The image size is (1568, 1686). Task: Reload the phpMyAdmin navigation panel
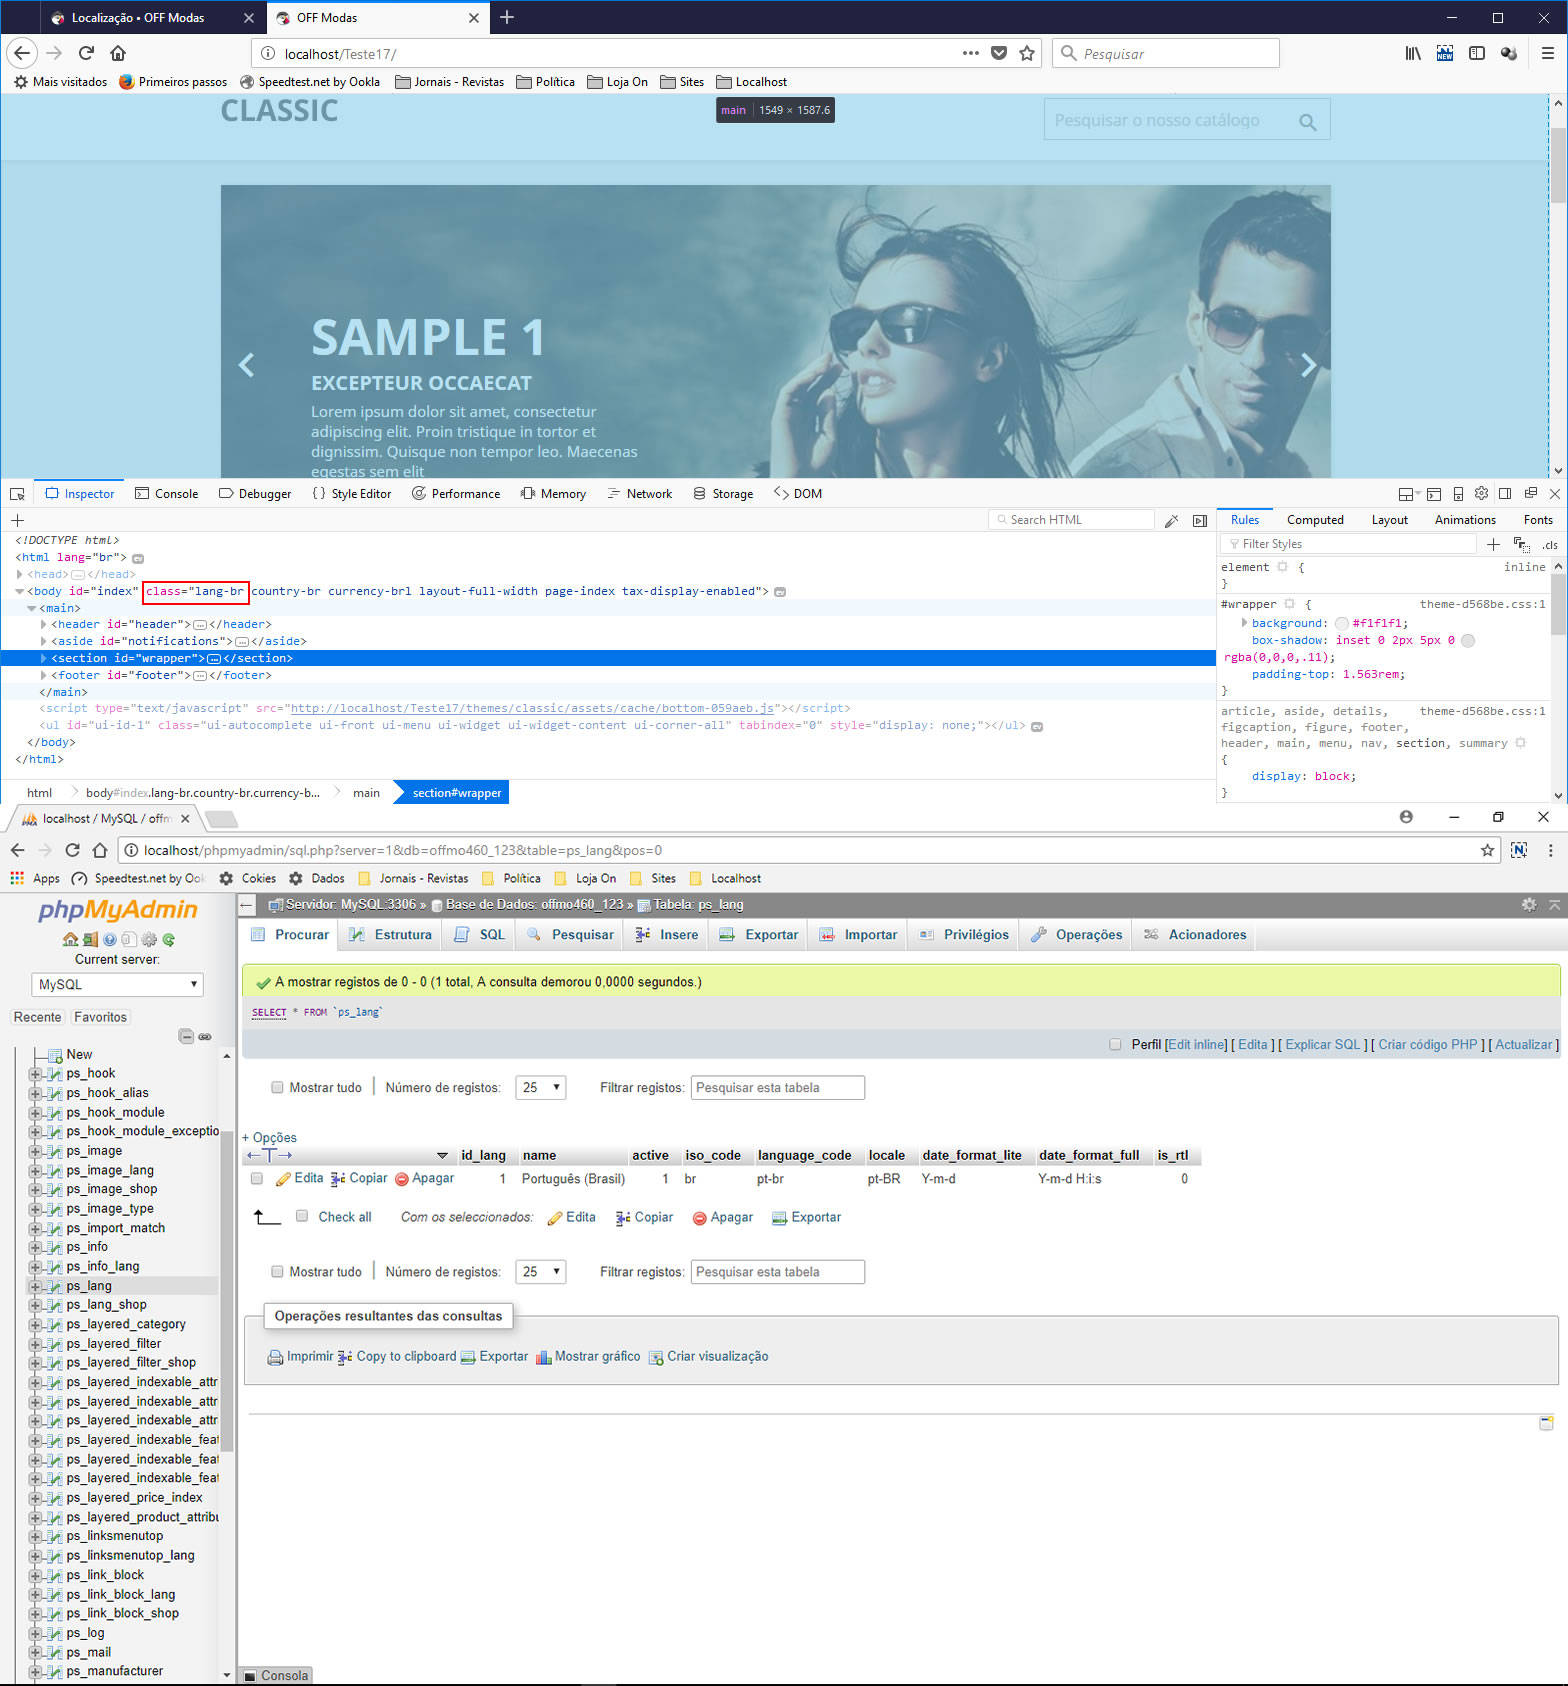point(169,939)
